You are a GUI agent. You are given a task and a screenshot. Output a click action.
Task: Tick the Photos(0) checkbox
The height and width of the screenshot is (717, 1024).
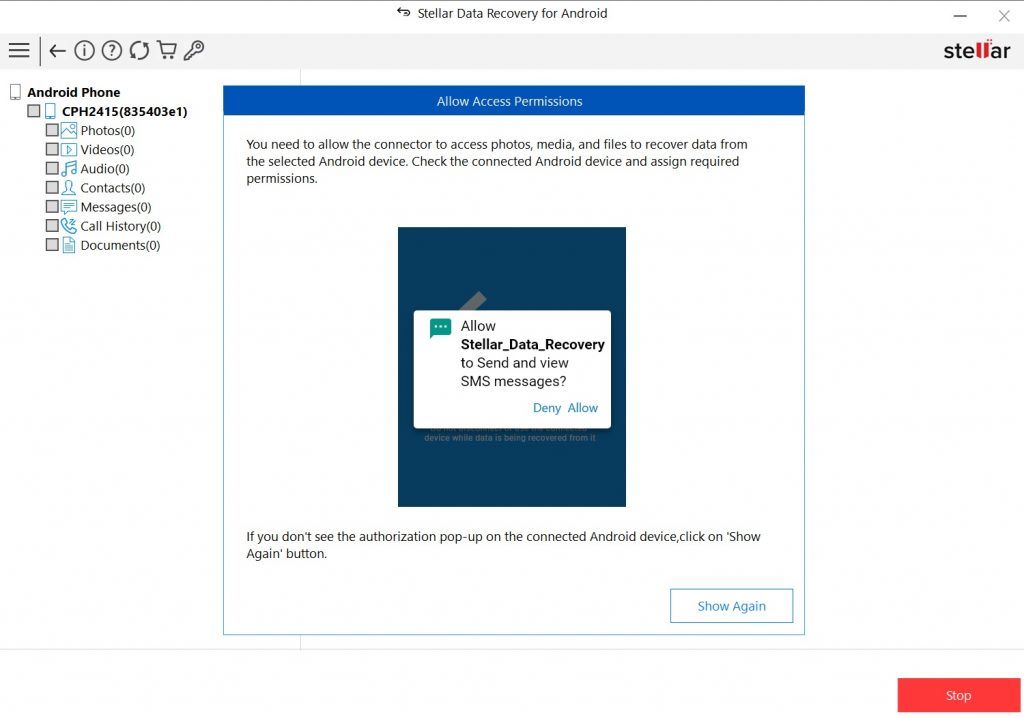(52, 130)
